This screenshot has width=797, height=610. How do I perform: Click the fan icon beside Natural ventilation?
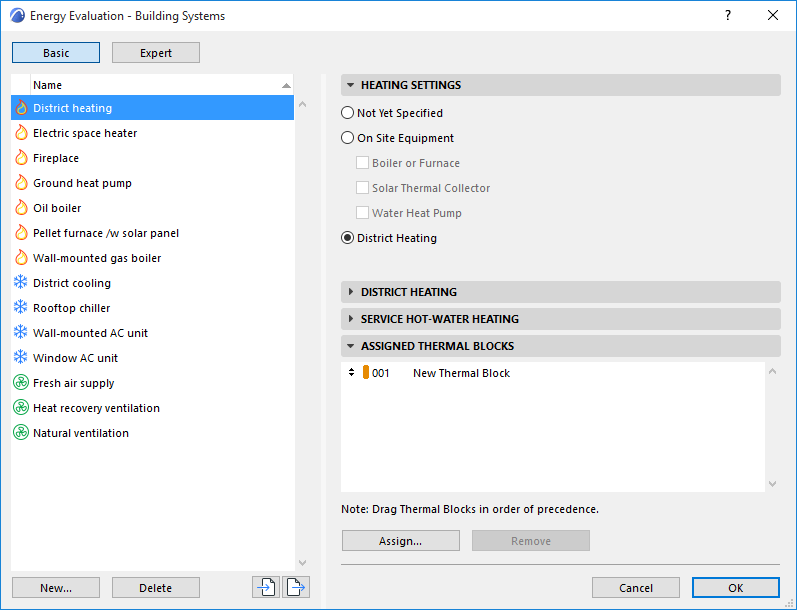click(x=20, y=432)
